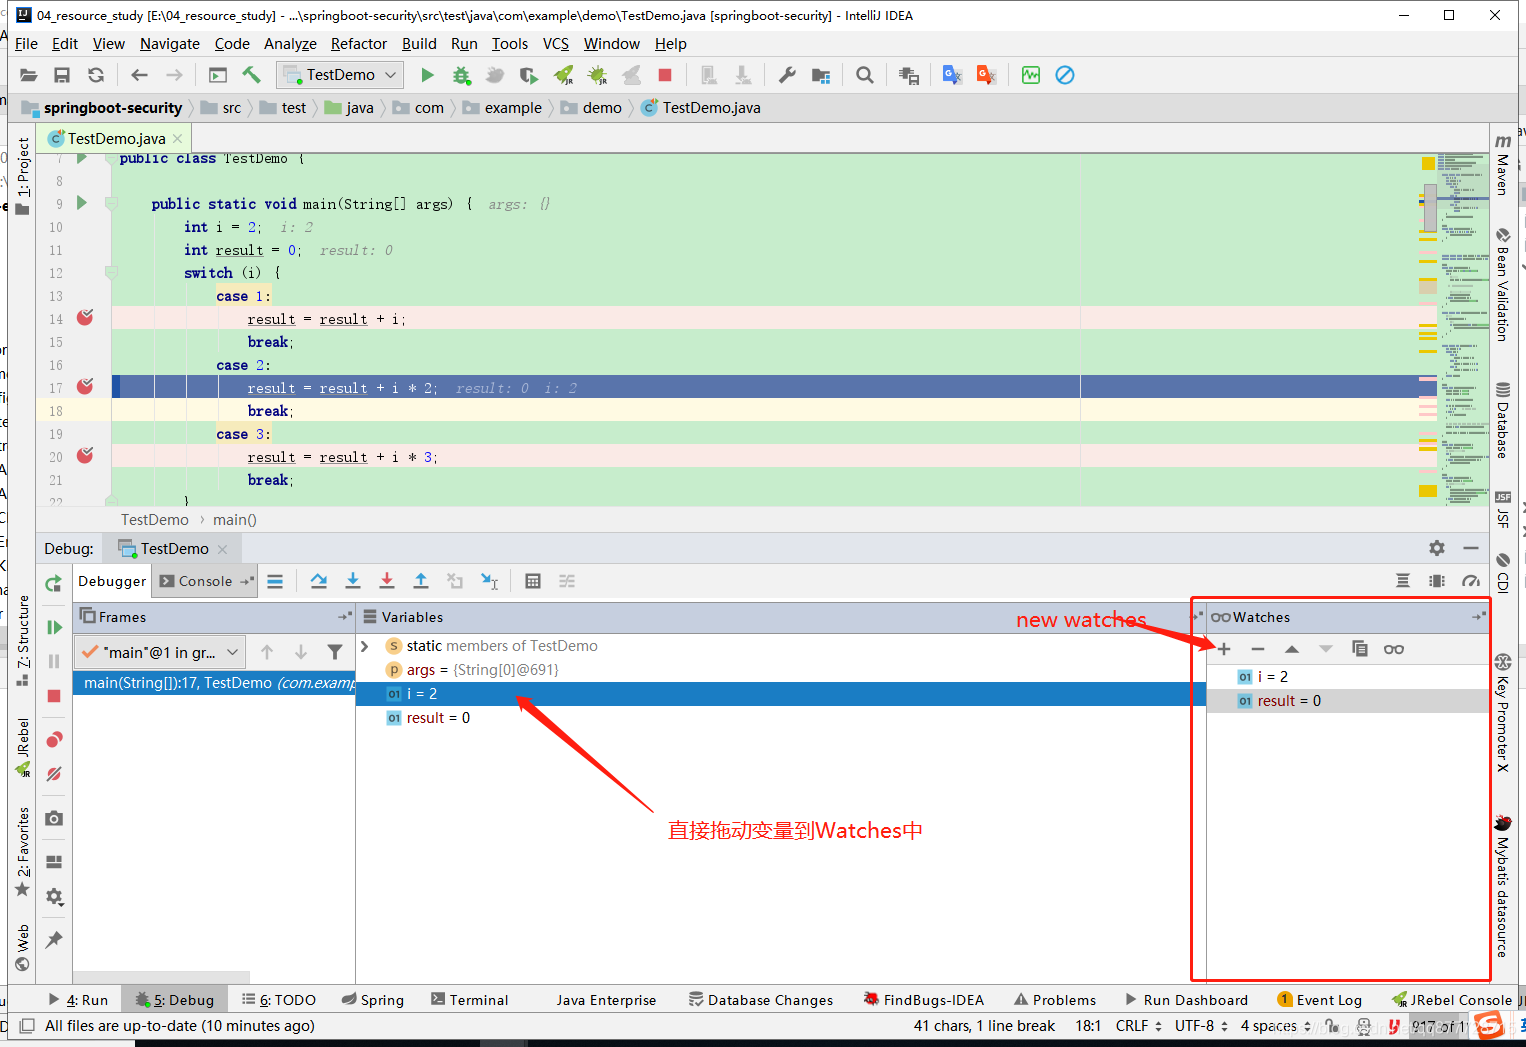Screen dimensions: 1526x1047
Task: Select the result = 0 variable row
Action: point(780,718)
